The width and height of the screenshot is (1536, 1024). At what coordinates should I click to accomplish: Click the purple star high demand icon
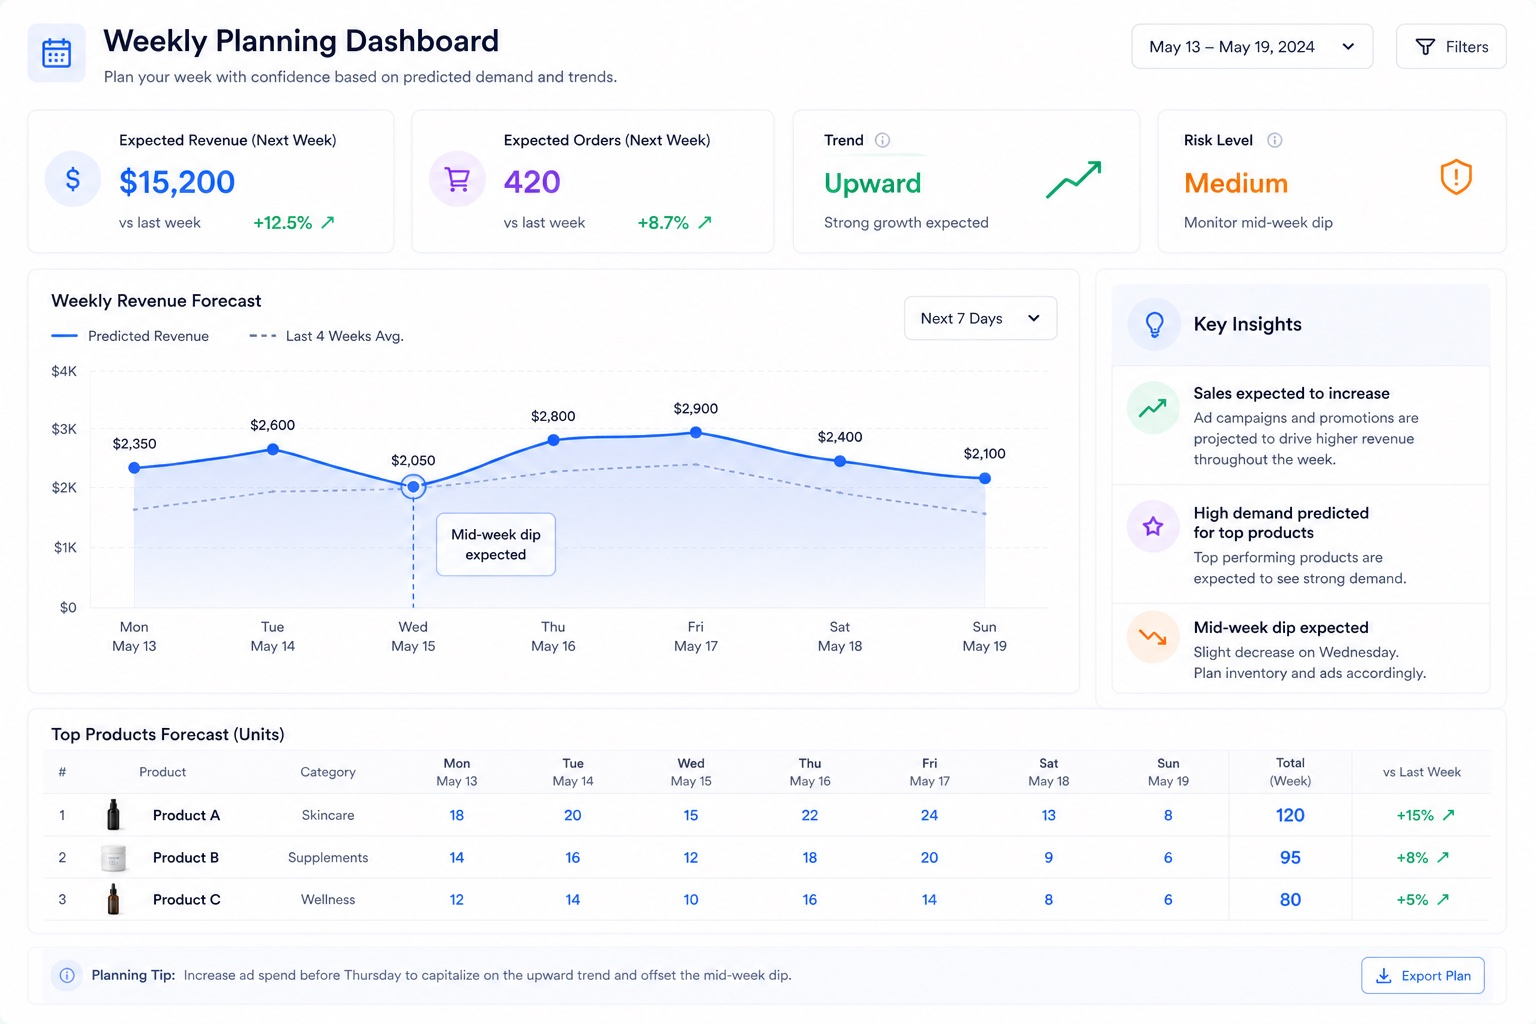[x=1153, y=526]
